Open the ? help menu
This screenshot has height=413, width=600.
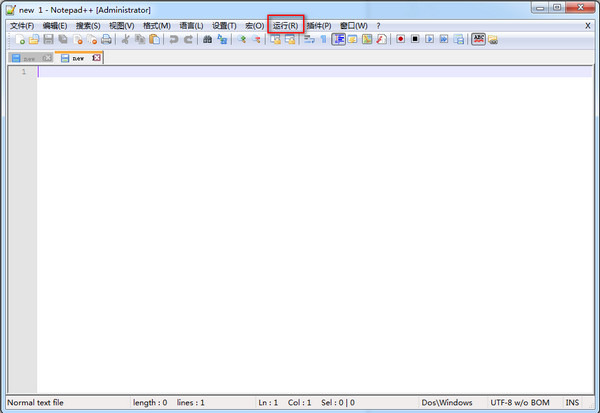(x=378, y=26)
